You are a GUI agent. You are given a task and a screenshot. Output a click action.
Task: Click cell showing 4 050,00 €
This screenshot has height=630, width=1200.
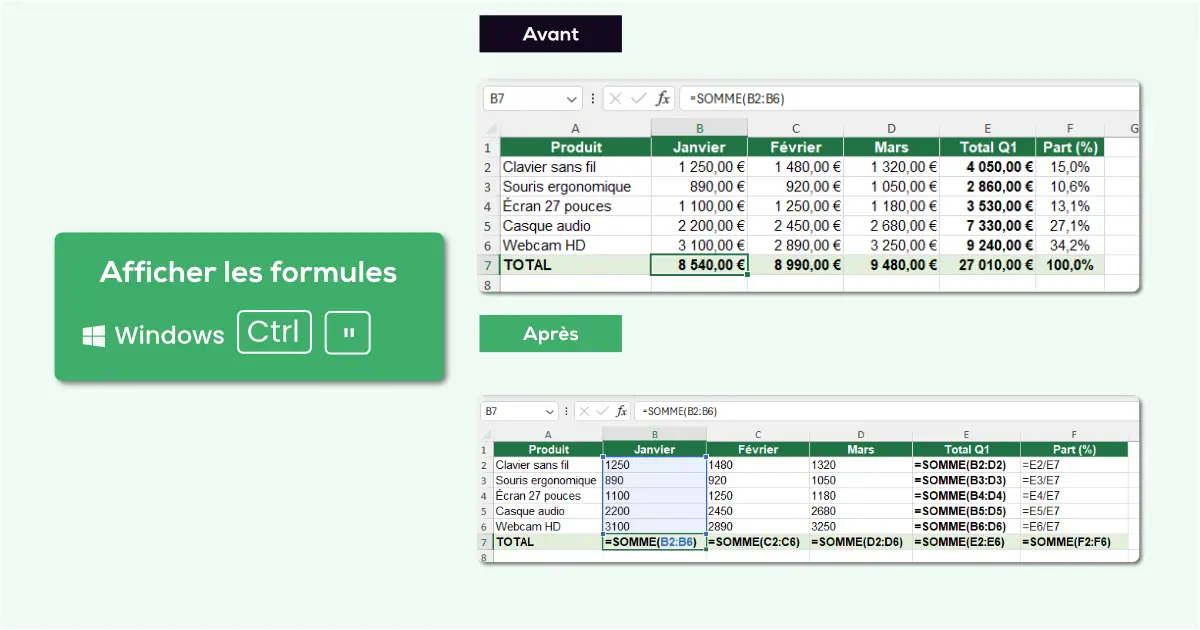click(x=987, y=167)
